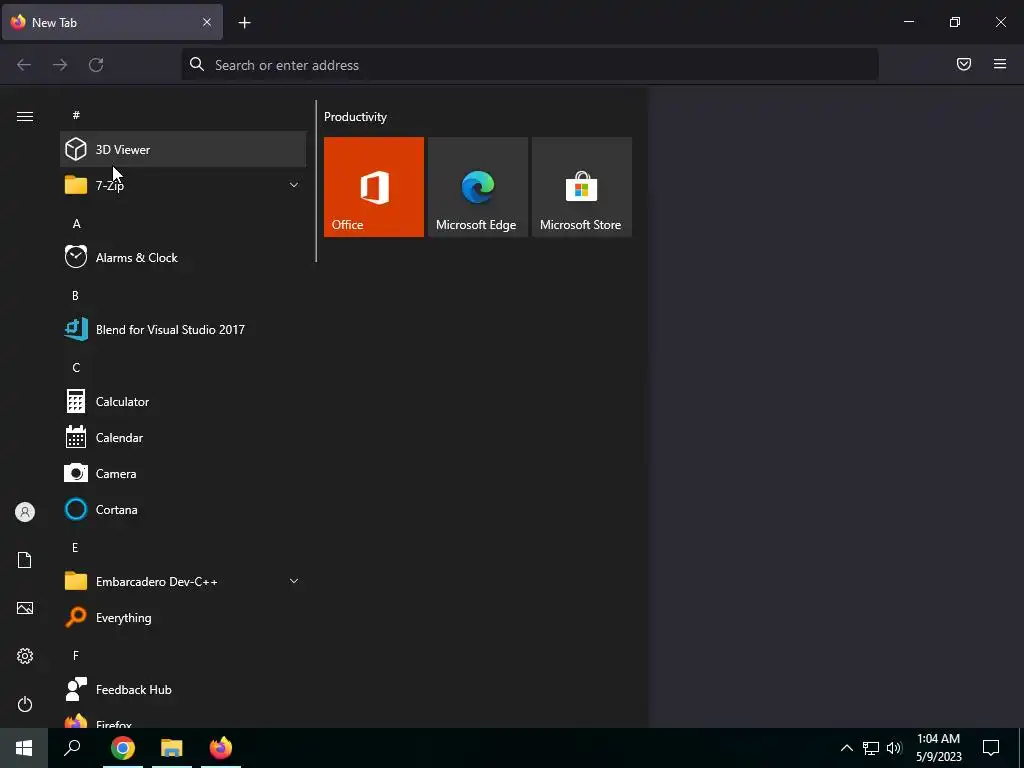Open the 7-Zip folder entry

pos(183,185)
